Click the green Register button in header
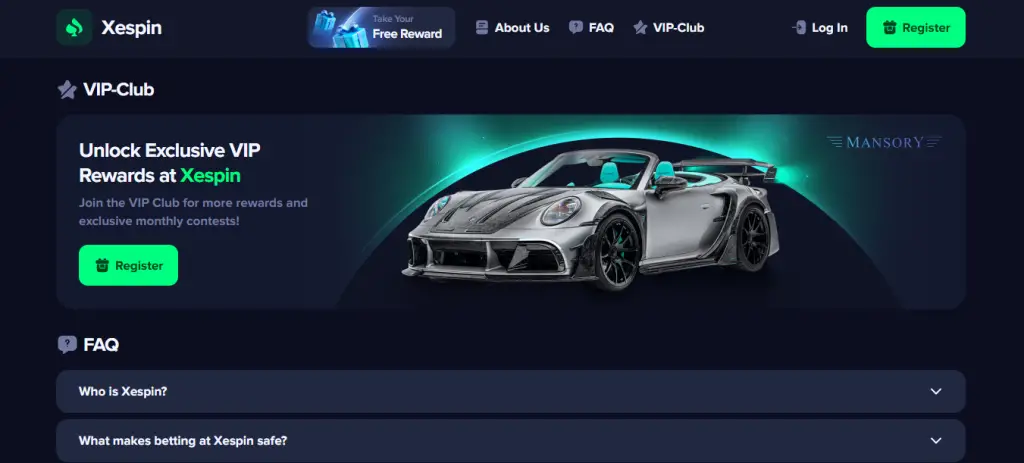This screenshot has width=1024, height=463. pos(916,27)
